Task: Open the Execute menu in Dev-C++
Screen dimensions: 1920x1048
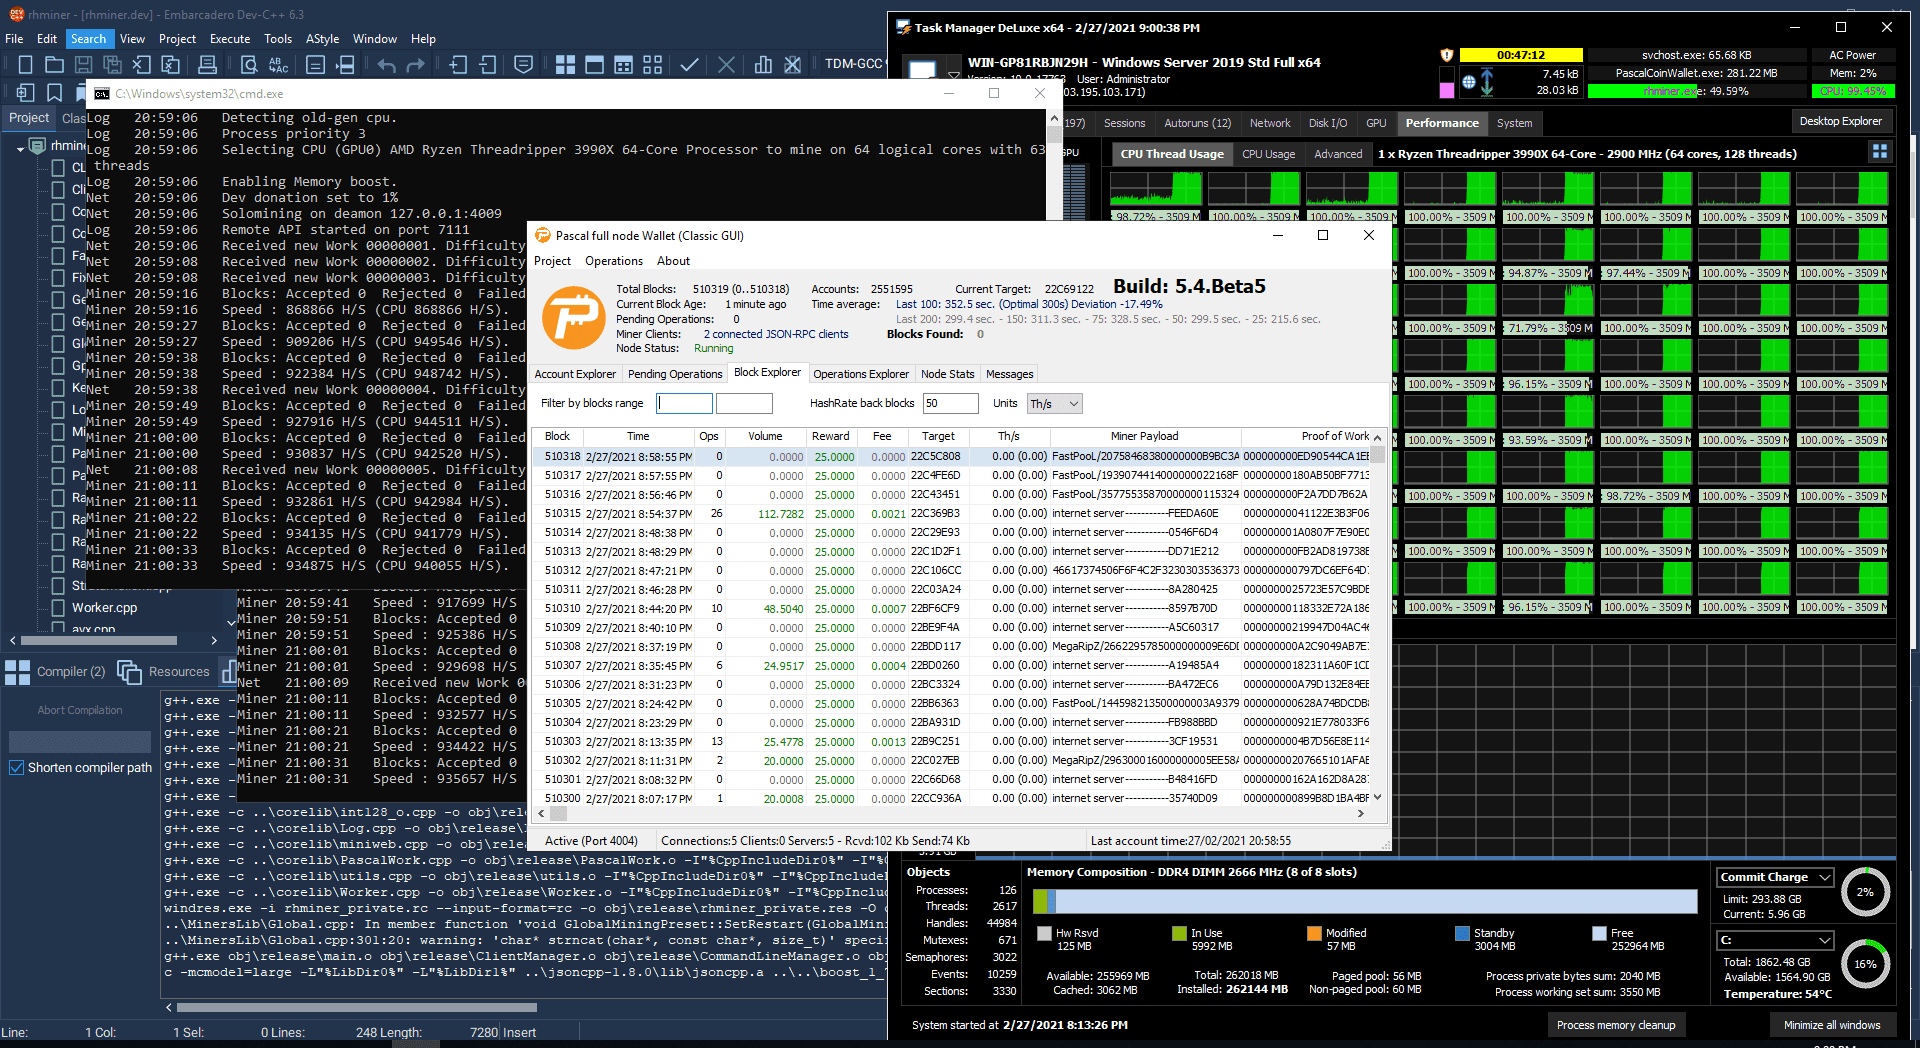Action: click(x=230, y=39)
